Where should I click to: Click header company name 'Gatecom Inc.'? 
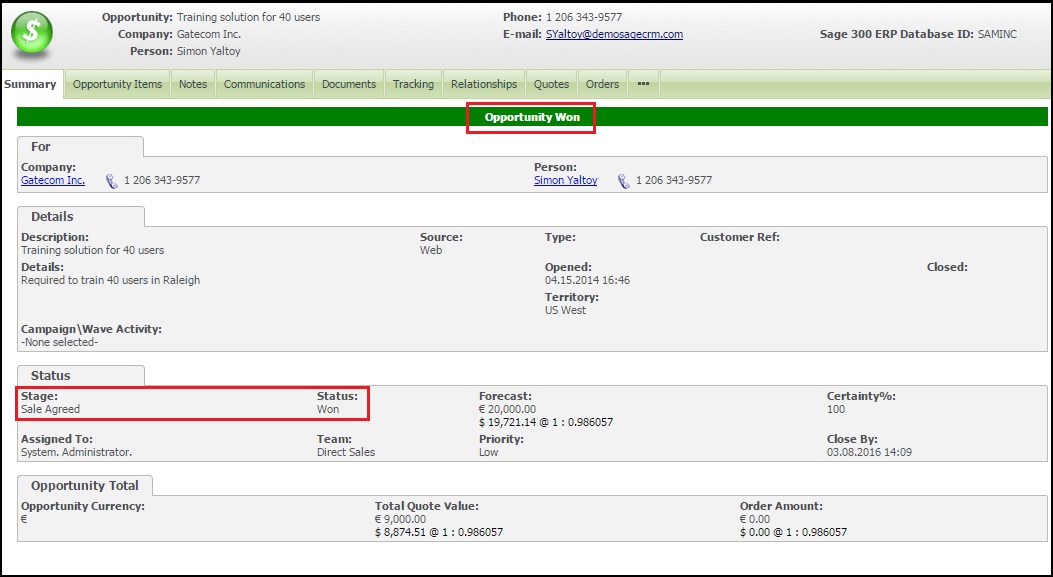pos(209,34)
